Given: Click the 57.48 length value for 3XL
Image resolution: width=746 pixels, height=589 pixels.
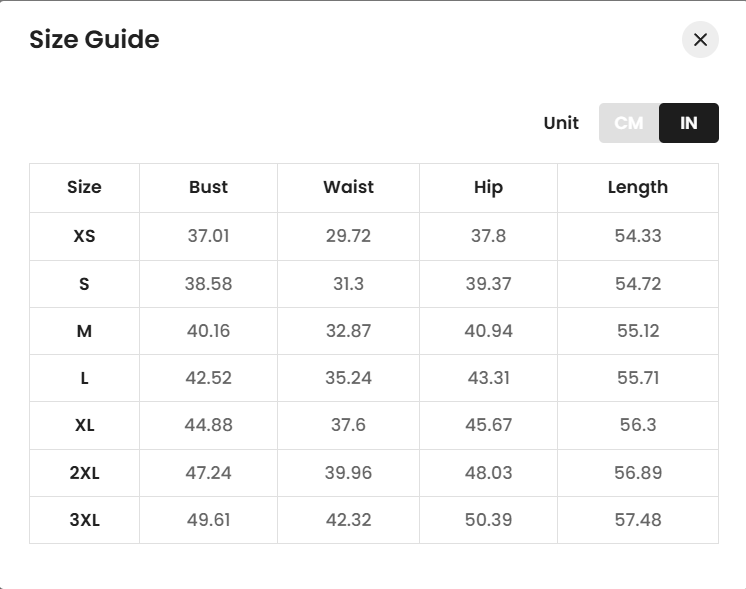Looking at the screenshot, I should tap(637, 520).
